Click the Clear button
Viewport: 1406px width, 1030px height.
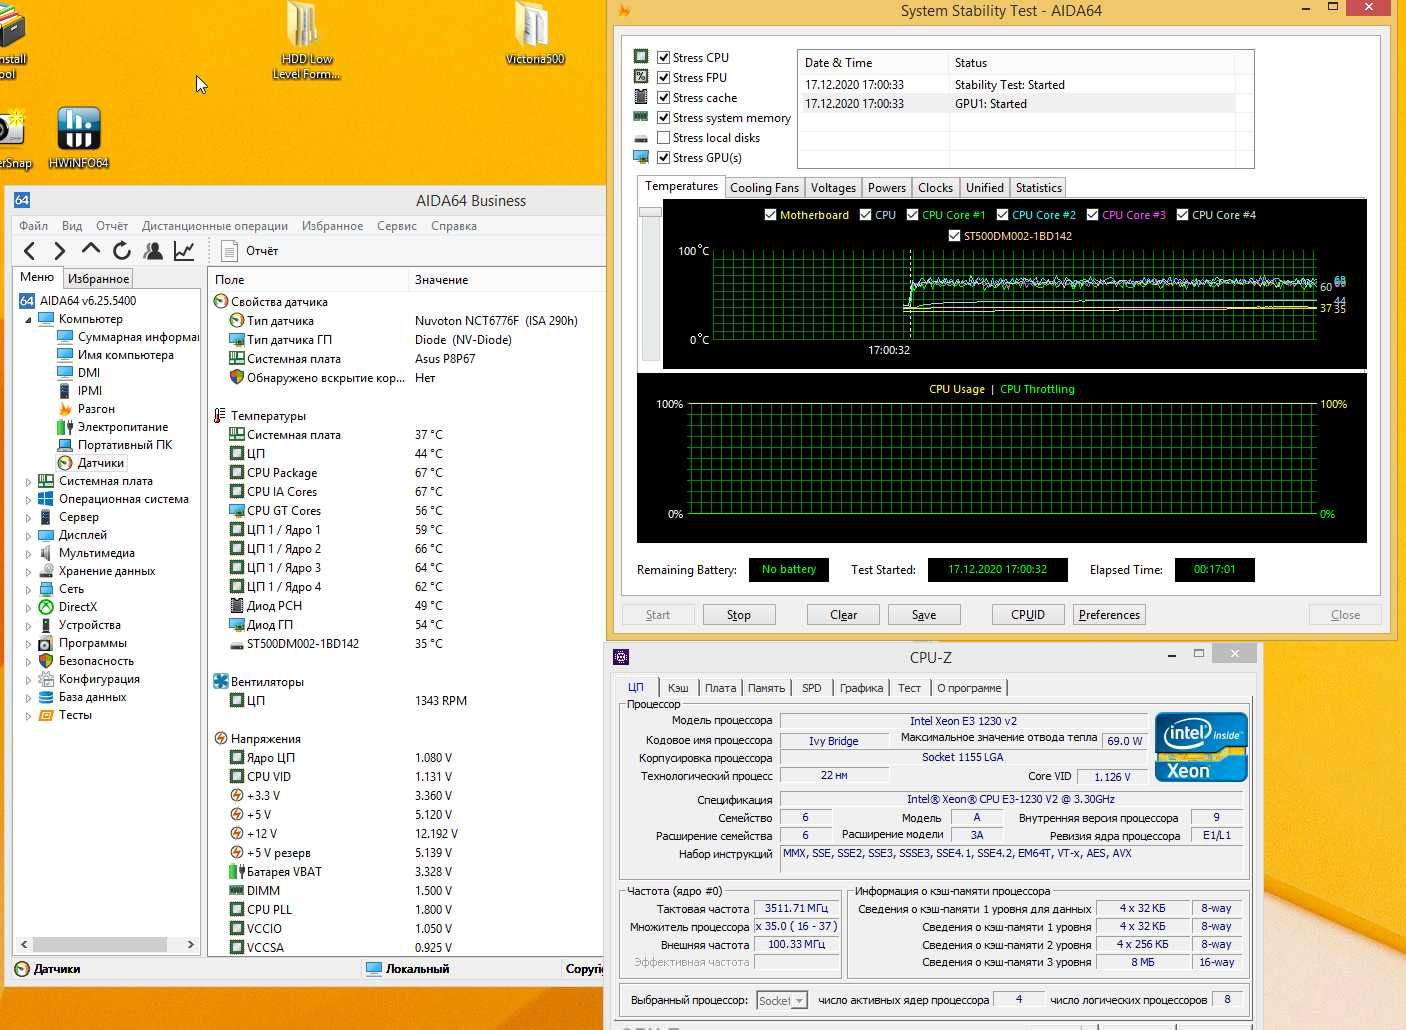[x=843, y=615]
